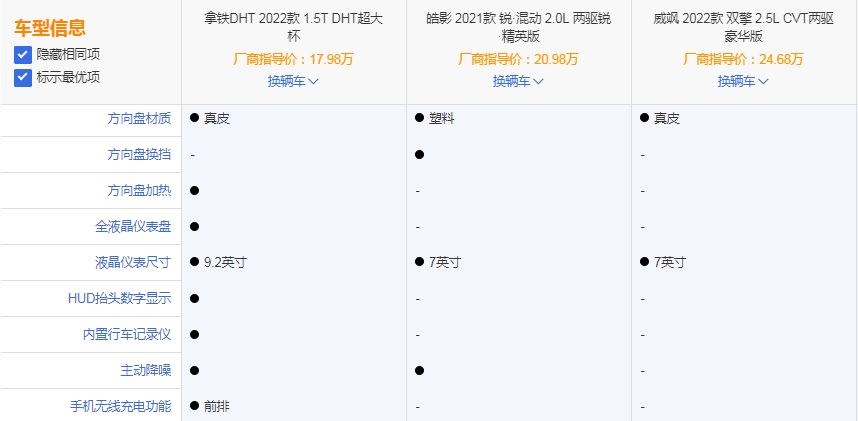Select the 全液晶仪表盘 row label
858x421 pixels.
pos(133,226)
